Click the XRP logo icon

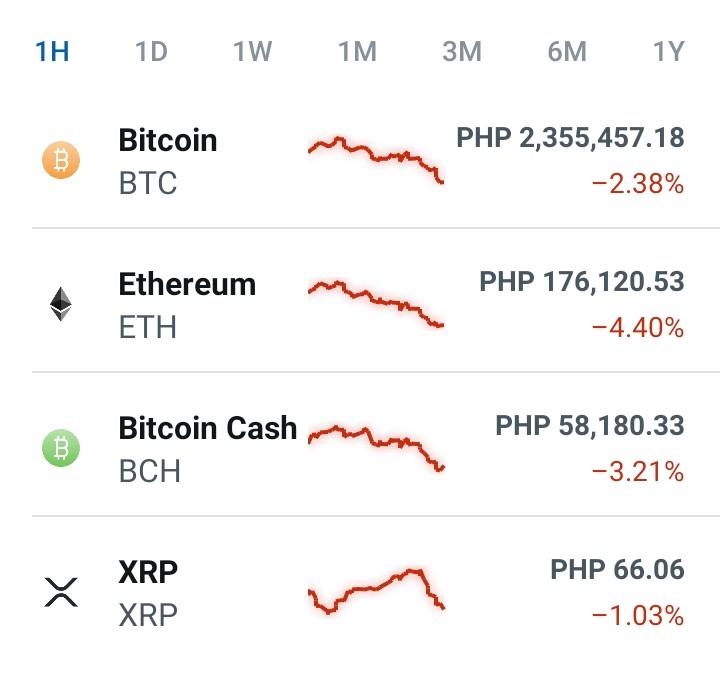[x=61, y=592]
